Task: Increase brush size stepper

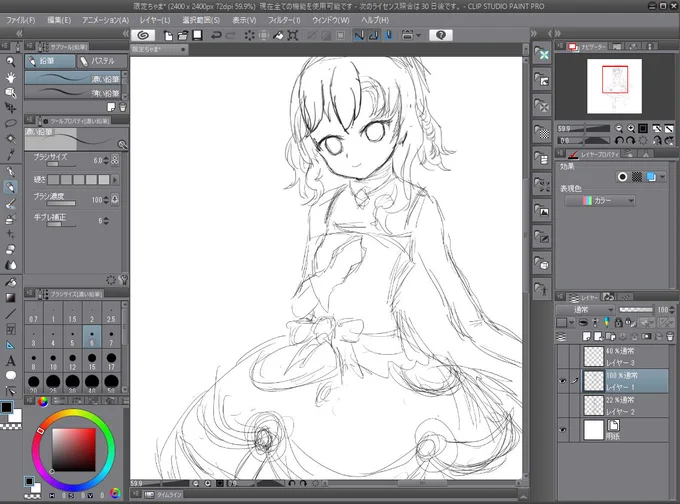Action: (x=106, y=158)
